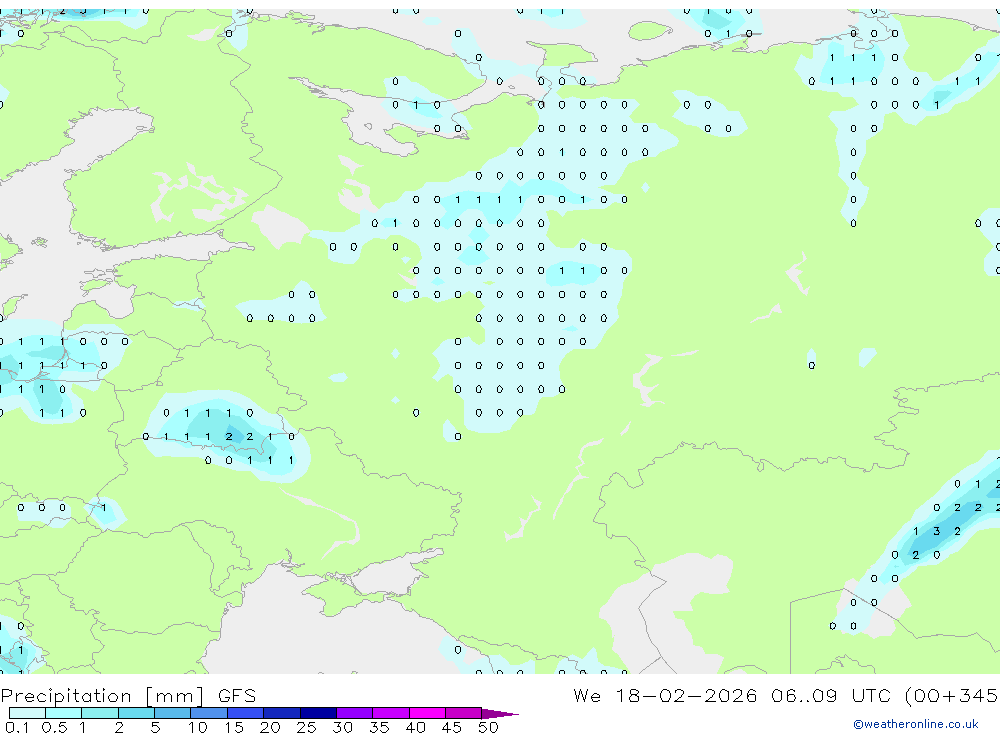Click the over-50 mm arrow tip of legend
This screenshot has height=733, width=1000.
(x=500, y=713)
